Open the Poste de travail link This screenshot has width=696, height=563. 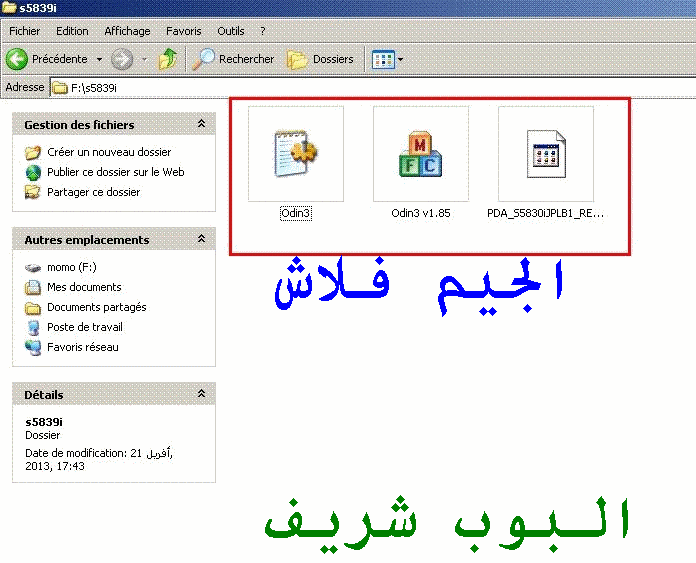click(x=85, y=327)
